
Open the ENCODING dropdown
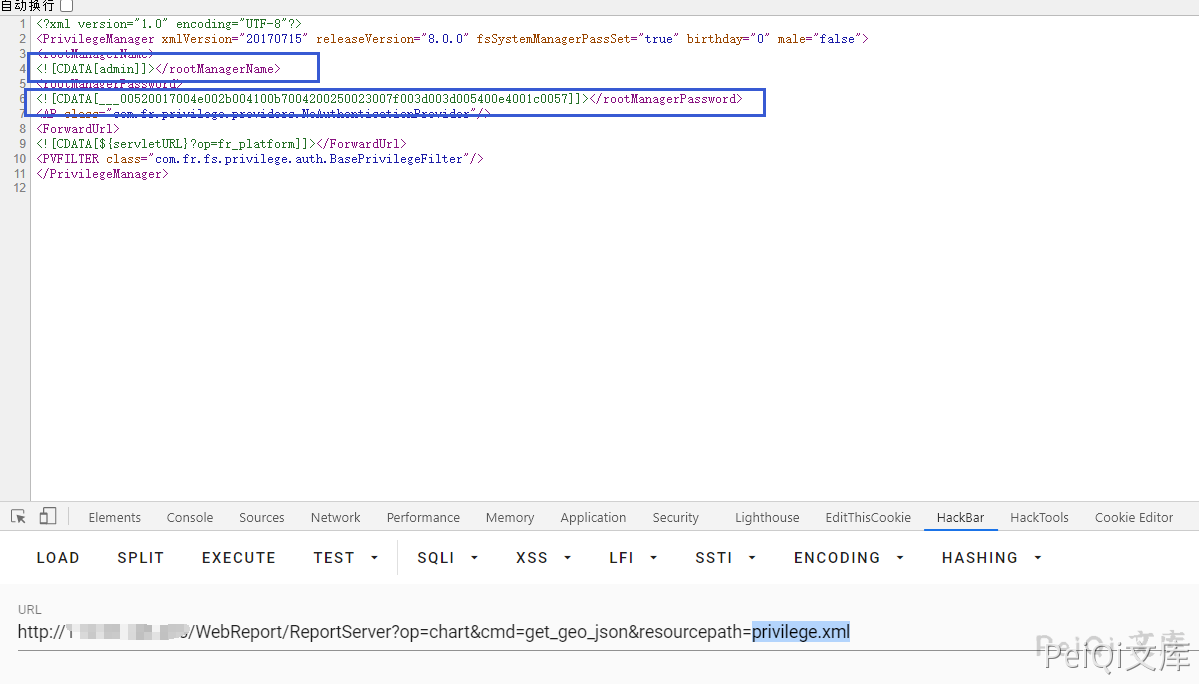[x=848, y=558]
